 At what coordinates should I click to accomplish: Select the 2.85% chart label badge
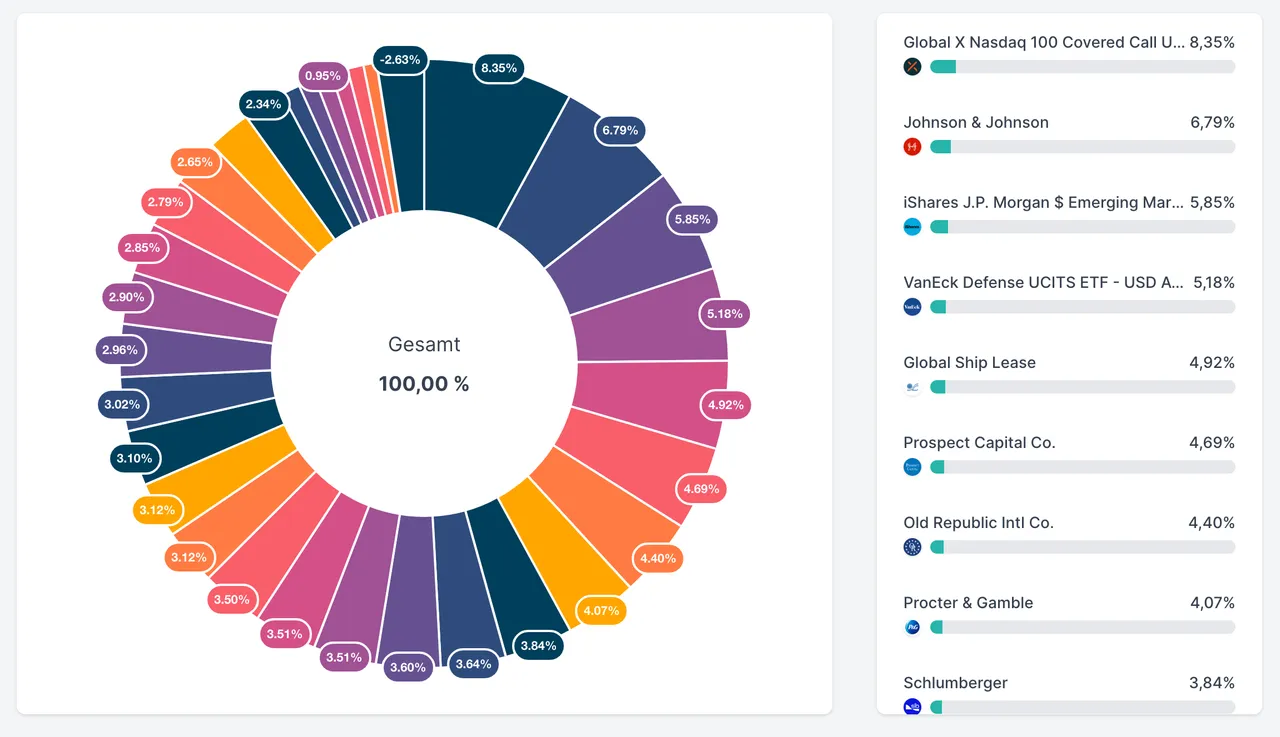click(x=142, y=247)
